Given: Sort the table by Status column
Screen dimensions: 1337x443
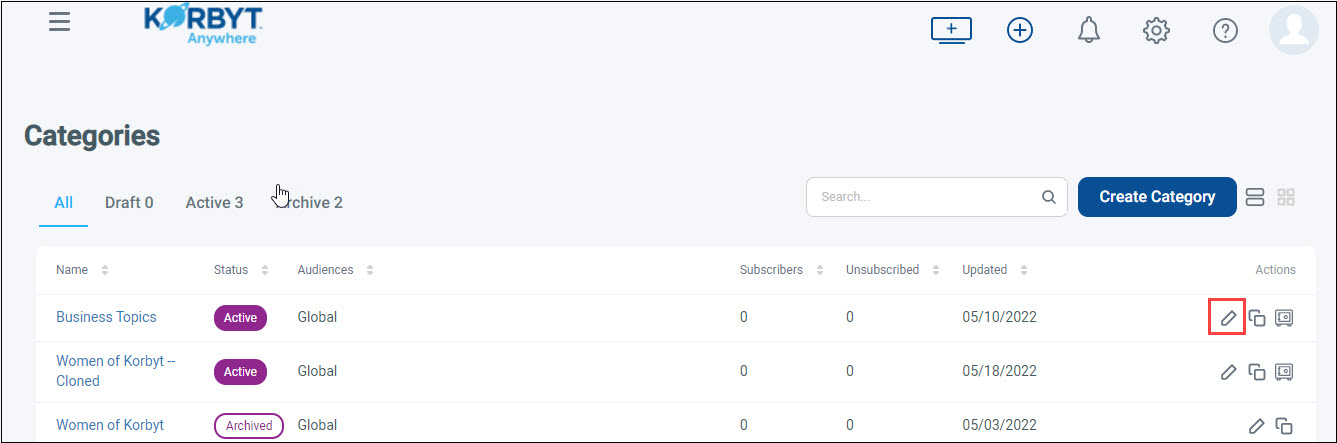Looking at the screenshot, I should pos(265,270).
